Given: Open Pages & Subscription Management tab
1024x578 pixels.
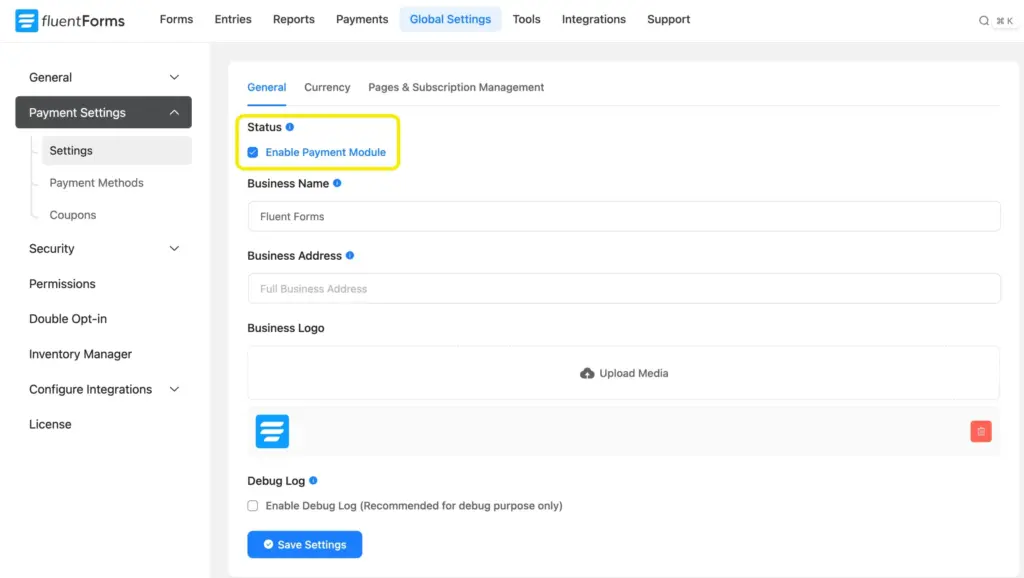Looking at the screenshot, I should pyautogui.click(x=455, y=87).
